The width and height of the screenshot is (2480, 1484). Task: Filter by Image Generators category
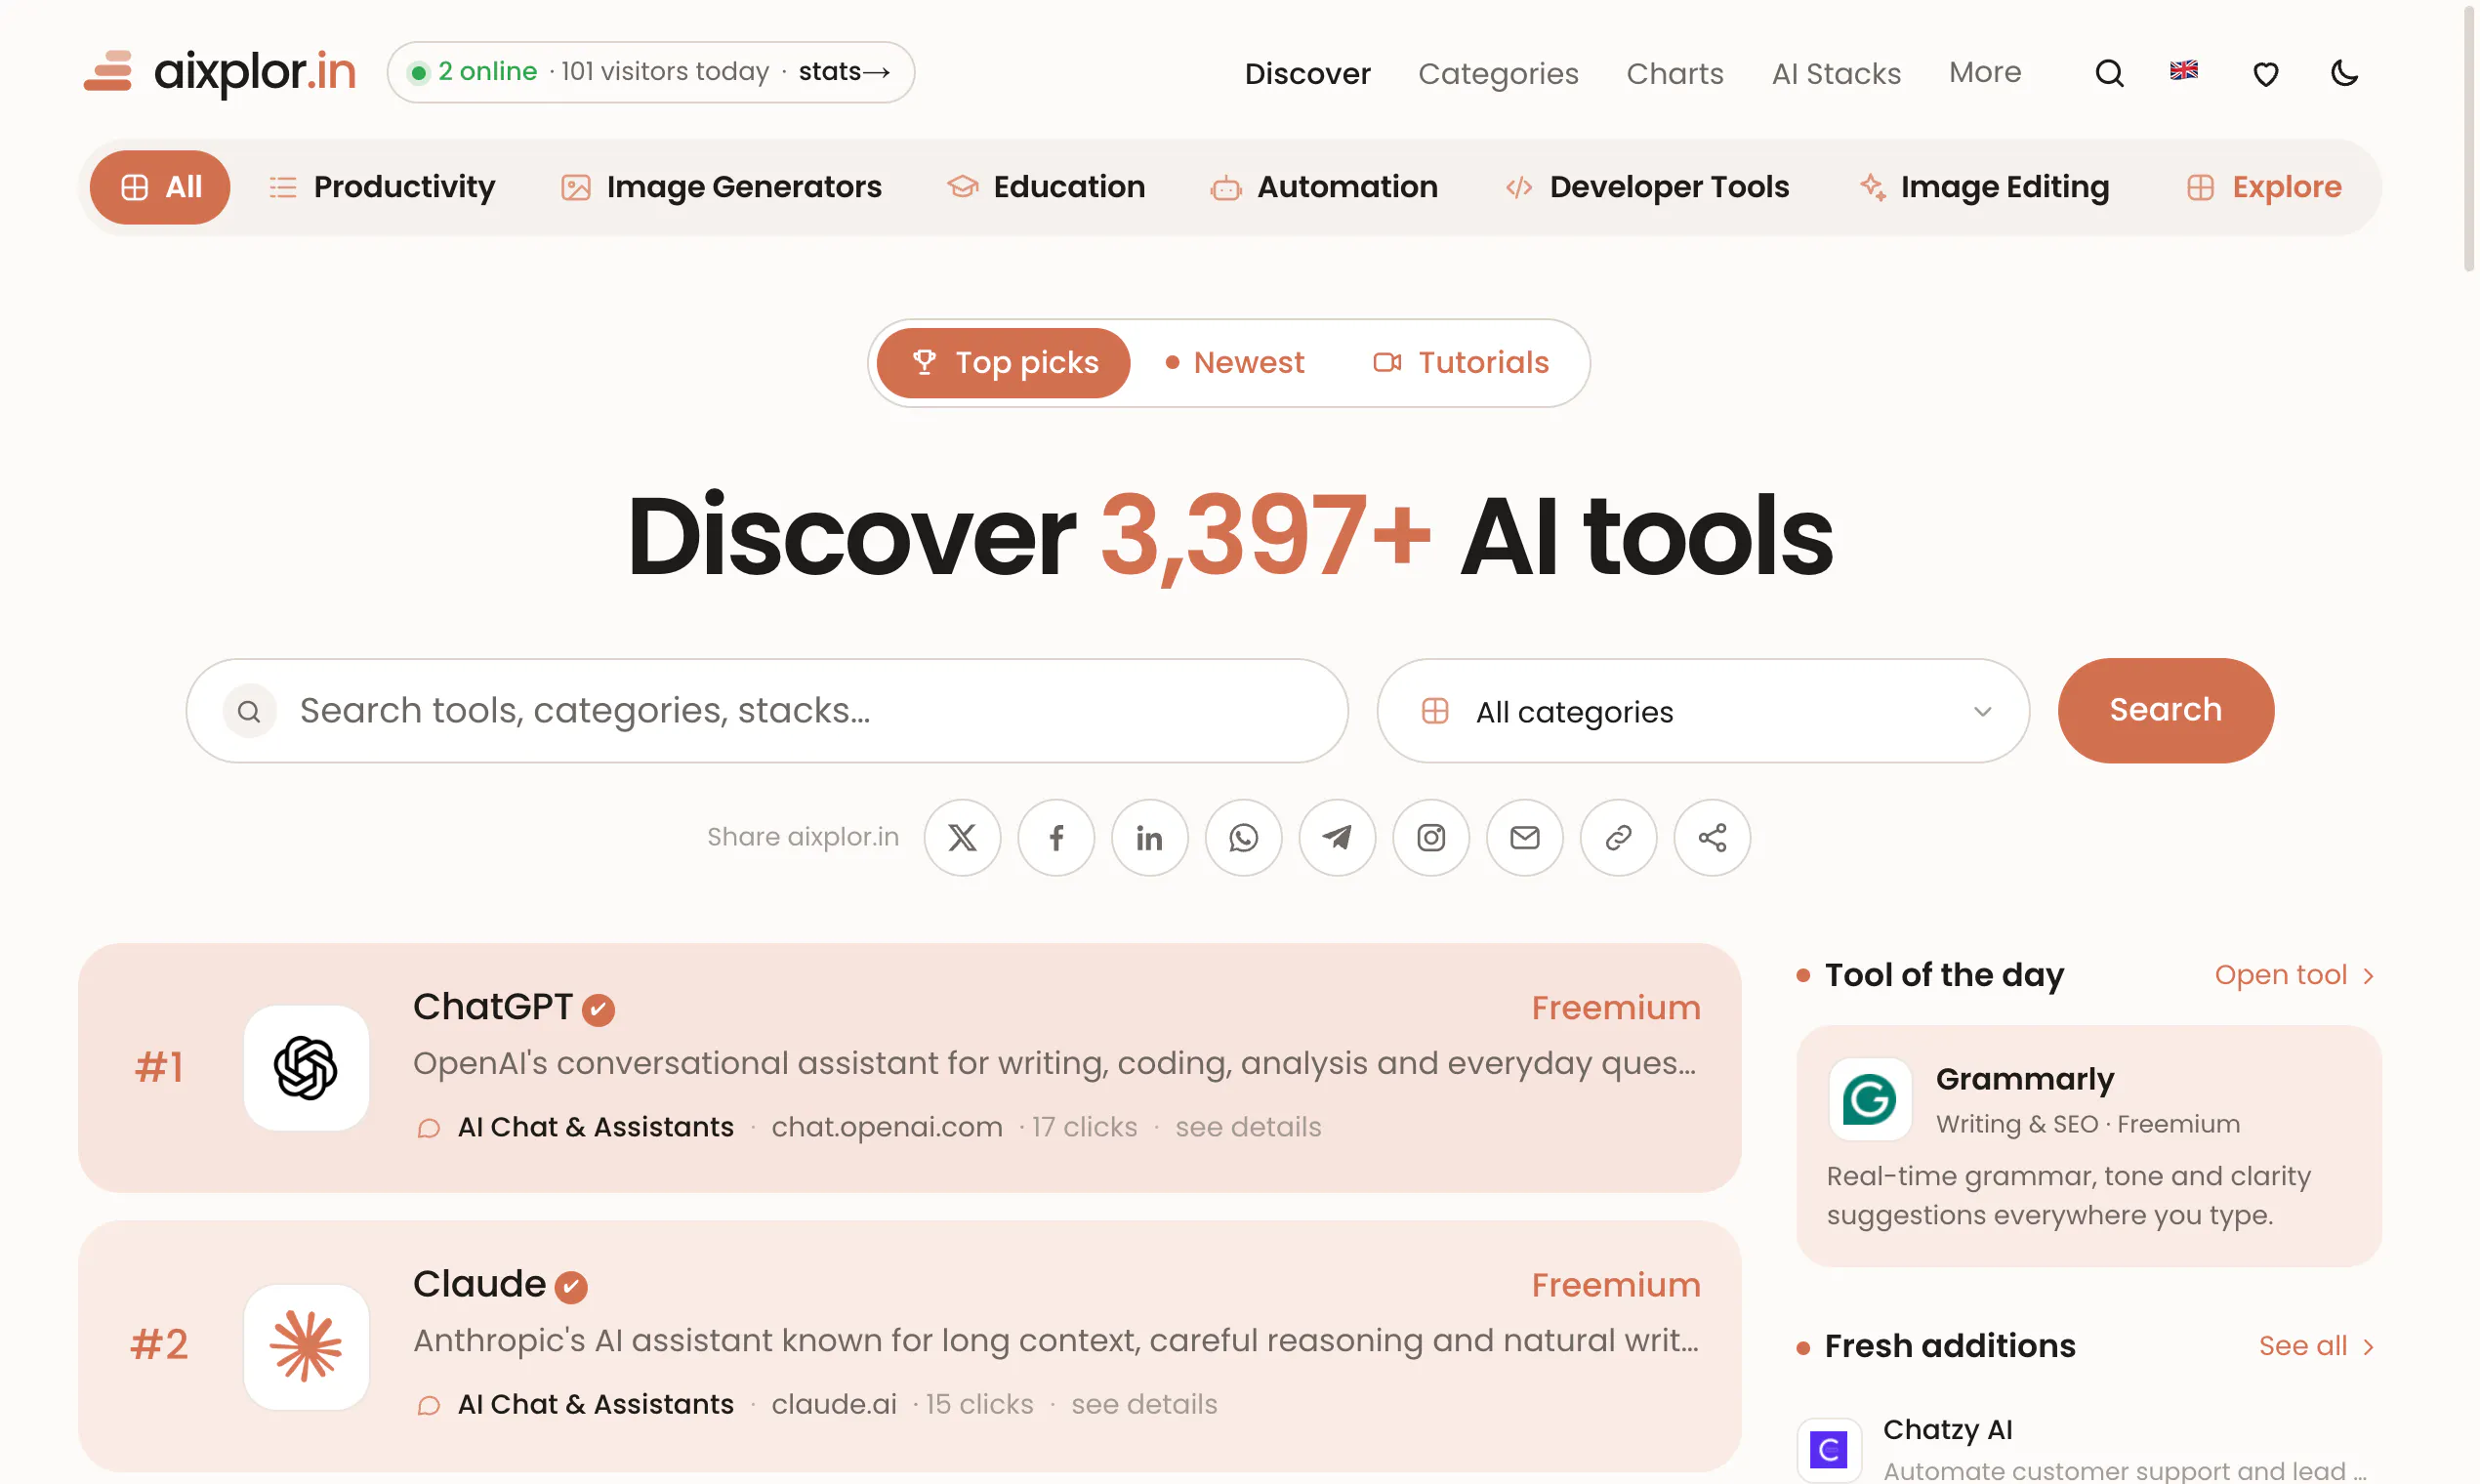click(x=721, y=187)
